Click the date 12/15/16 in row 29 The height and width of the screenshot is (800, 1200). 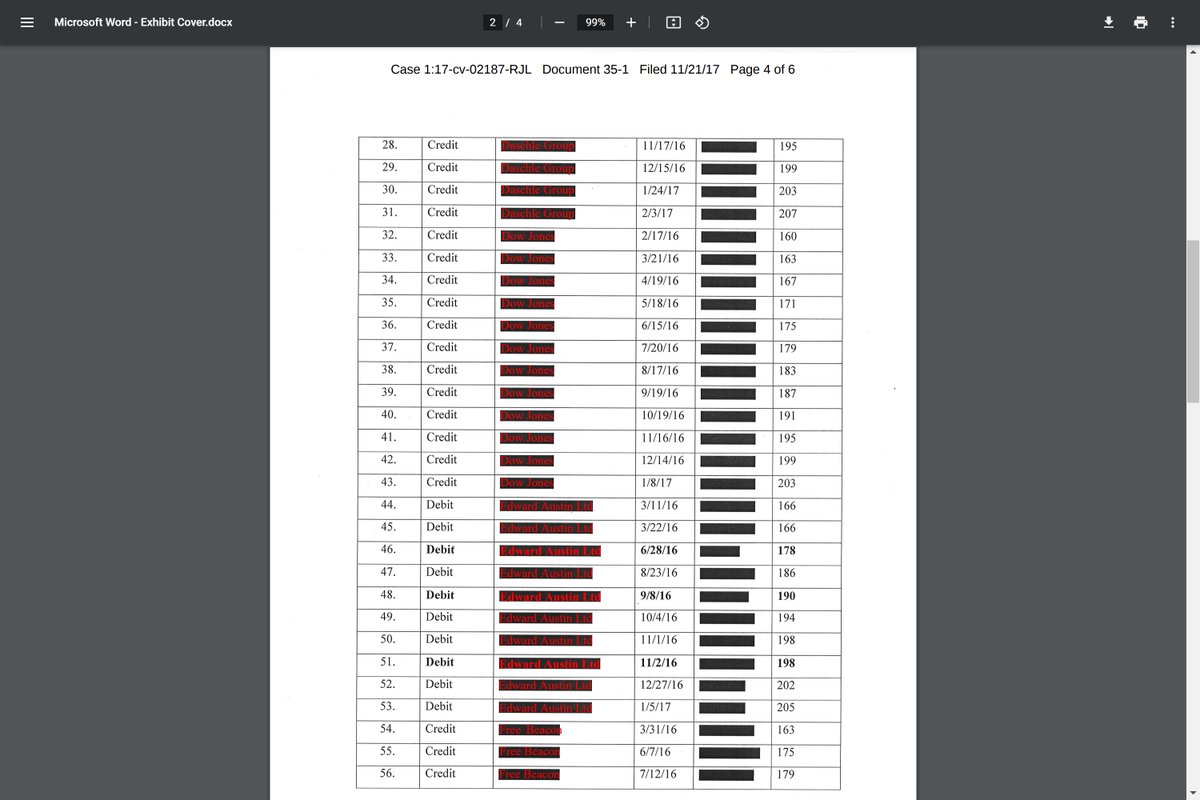(663, 168)
